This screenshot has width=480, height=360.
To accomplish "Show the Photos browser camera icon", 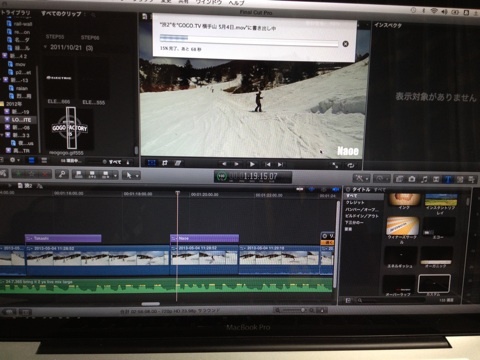I will (x=412, y=179).
